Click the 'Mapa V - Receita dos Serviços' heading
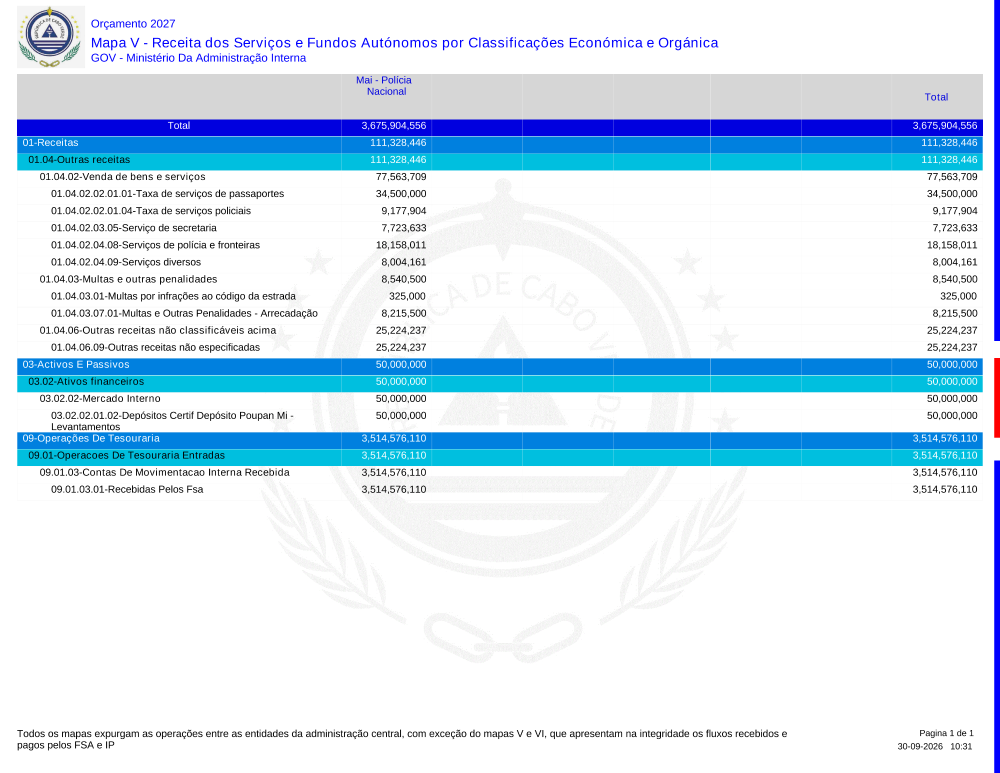 click(x=404, y=43)
